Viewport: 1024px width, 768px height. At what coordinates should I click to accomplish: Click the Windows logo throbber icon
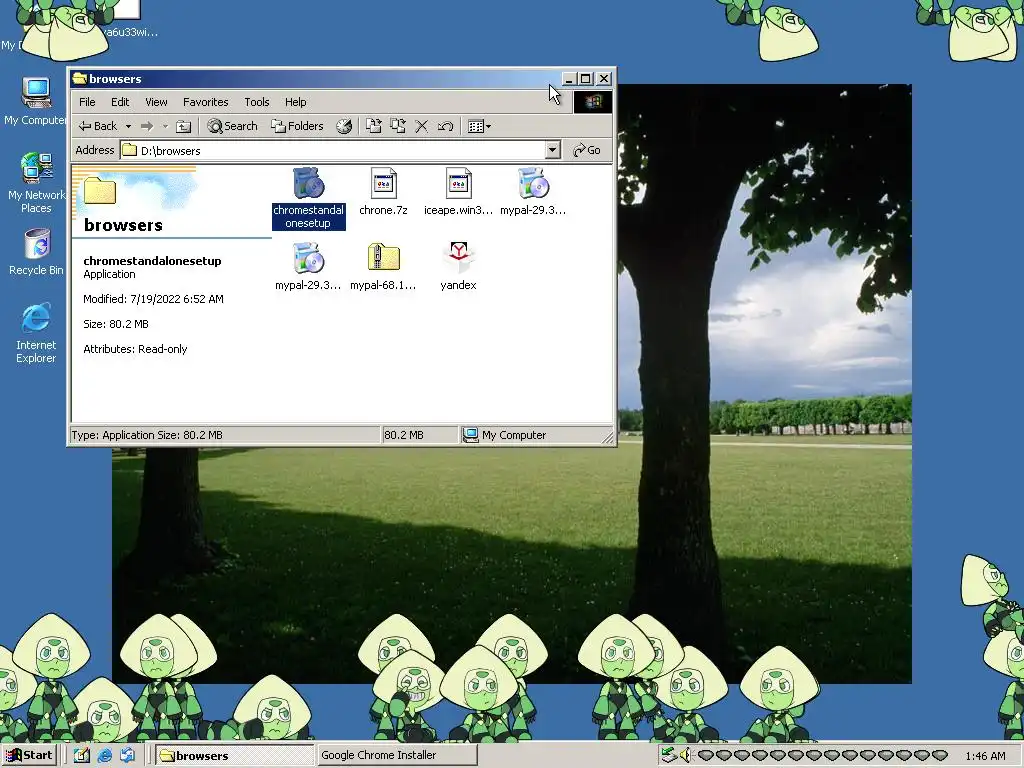point(593,102)
